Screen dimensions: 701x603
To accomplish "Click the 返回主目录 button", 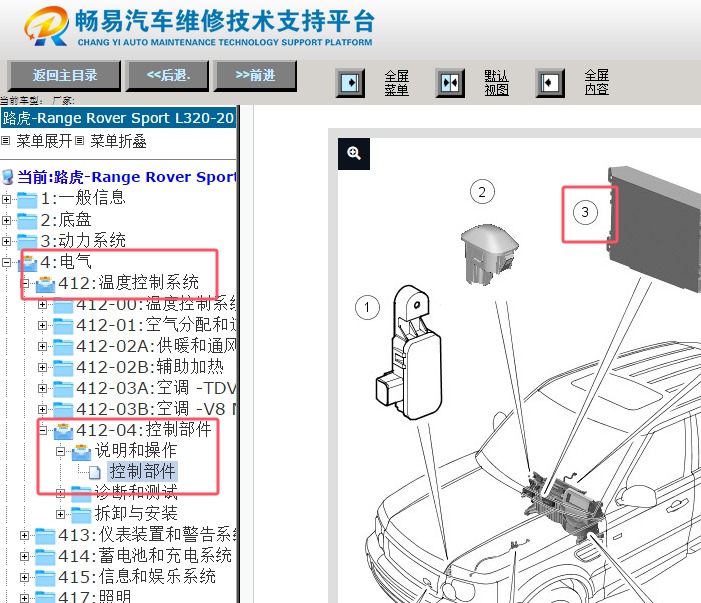I will [x=64, y=76].
